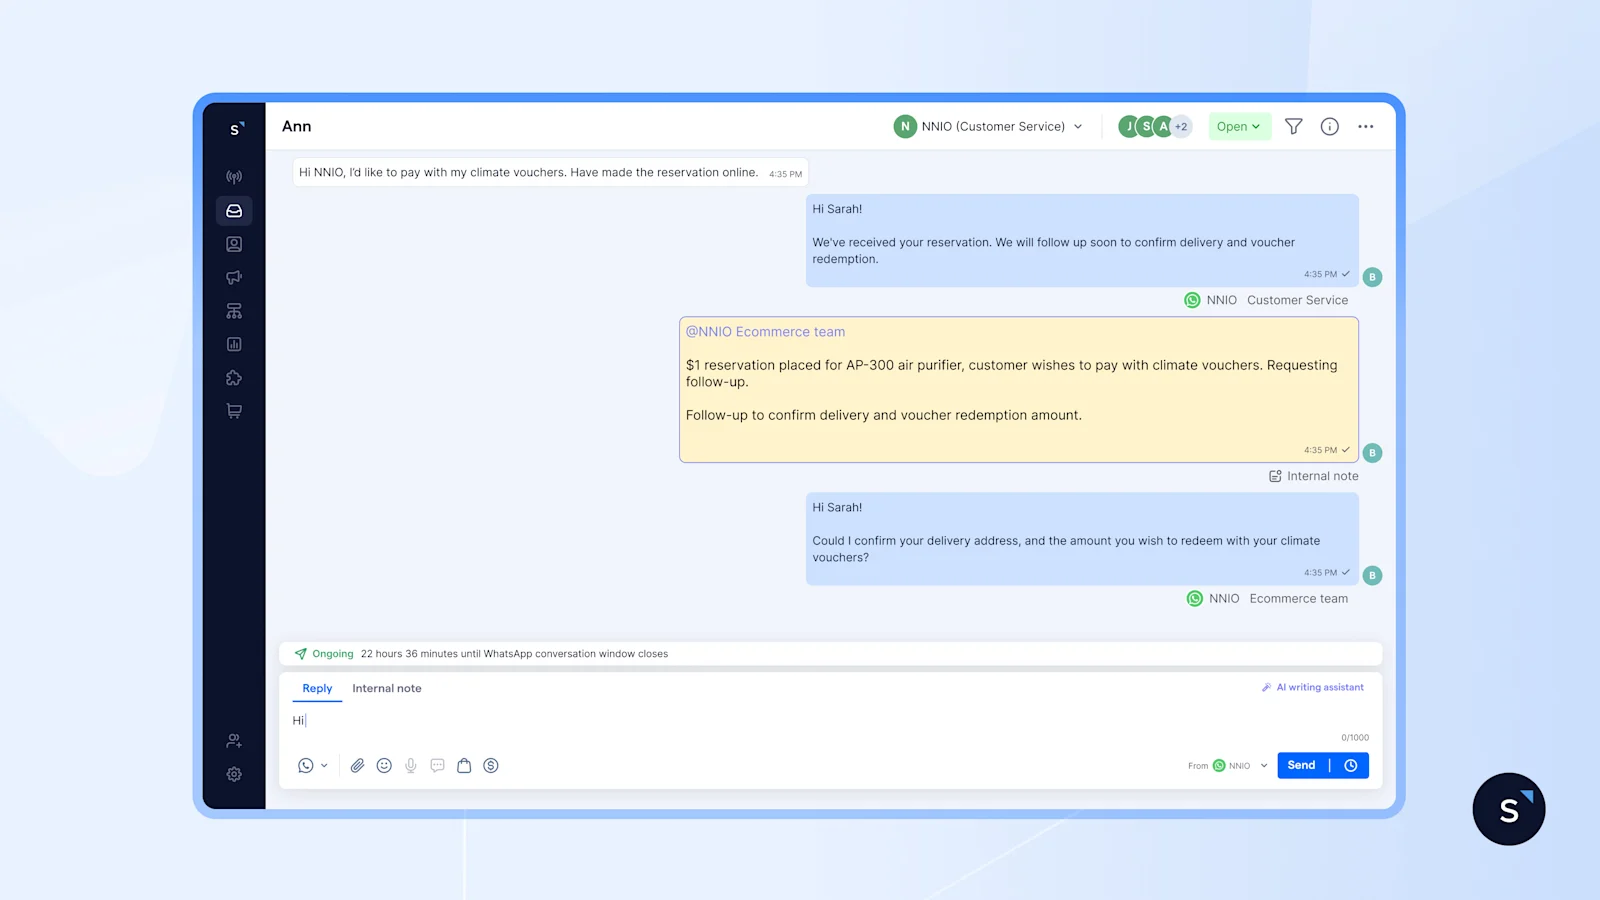This screenshot has height=900, width=1600.
Task: Click the 0/1000 character counter
Action: point(1355,738)
